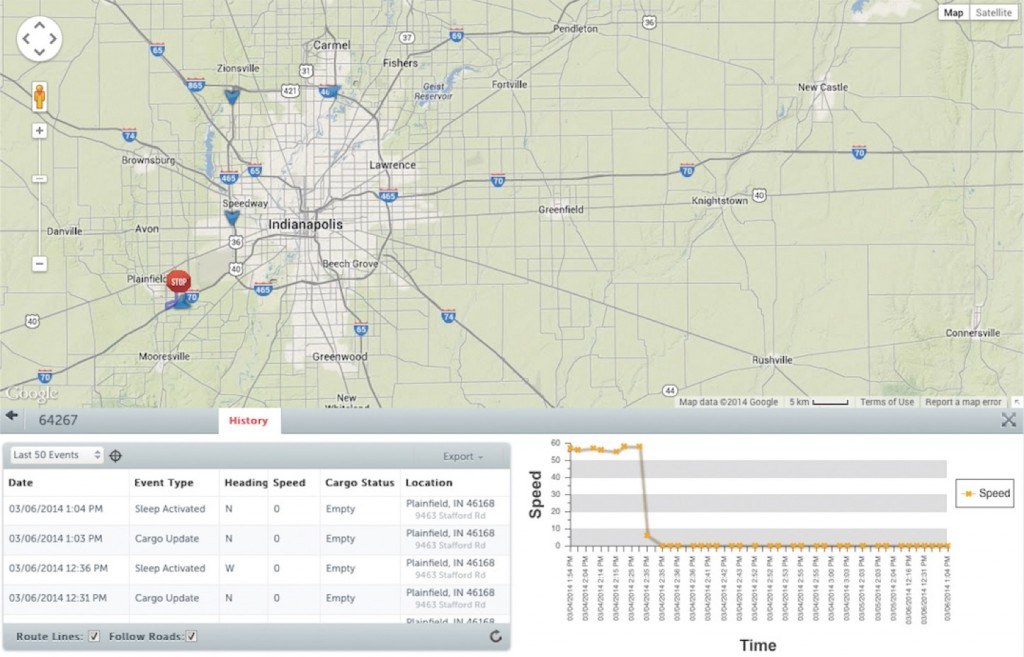Click the red STOP marker near Plainfield
Screen dimensions: 1024x657
coord(178,281)
